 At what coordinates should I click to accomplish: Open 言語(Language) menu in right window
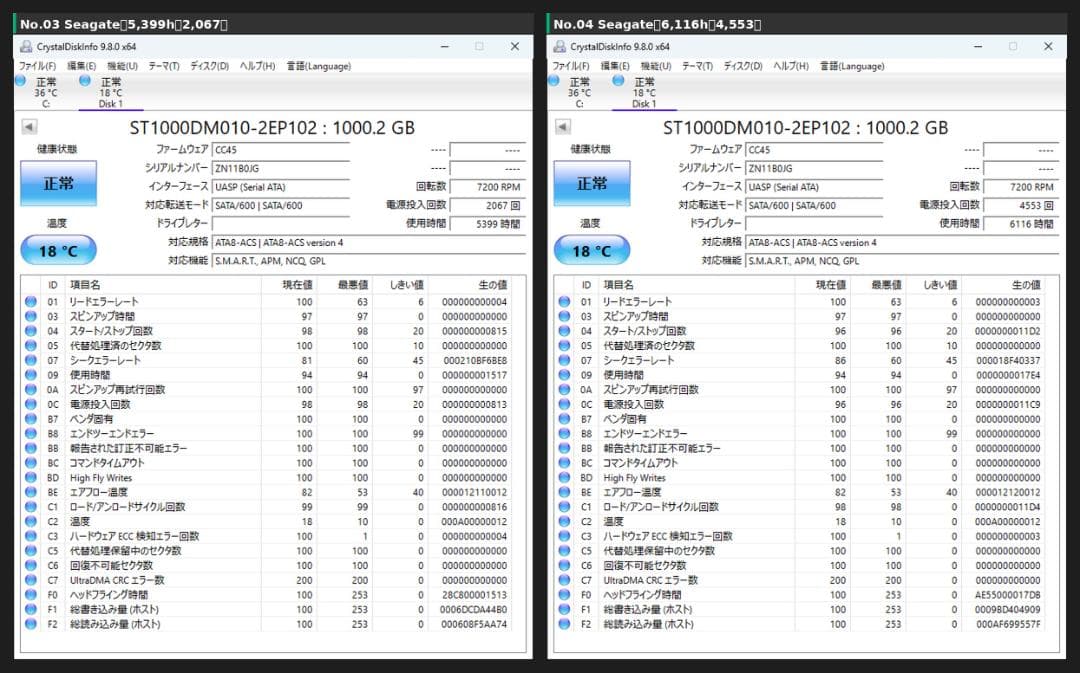click(x=853, y=66)
